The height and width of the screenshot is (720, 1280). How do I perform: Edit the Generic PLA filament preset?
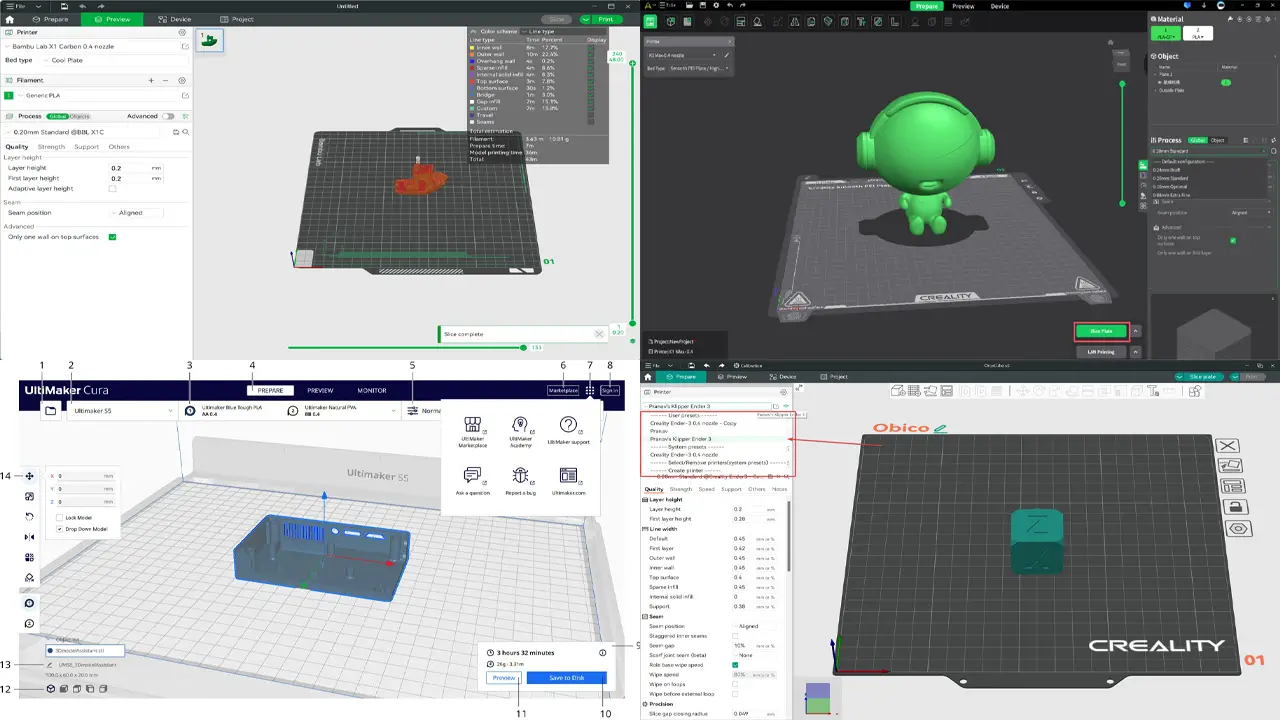coord(185,95)
